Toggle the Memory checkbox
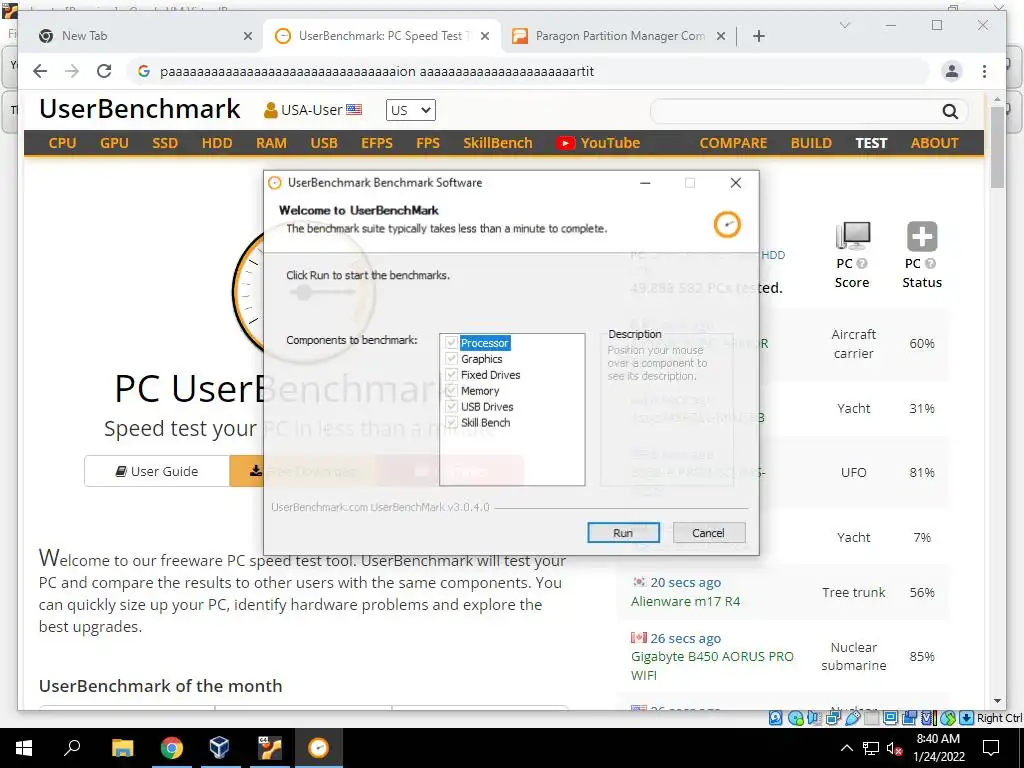Viewport: 1024px width, 768px height. click(451, 391)
